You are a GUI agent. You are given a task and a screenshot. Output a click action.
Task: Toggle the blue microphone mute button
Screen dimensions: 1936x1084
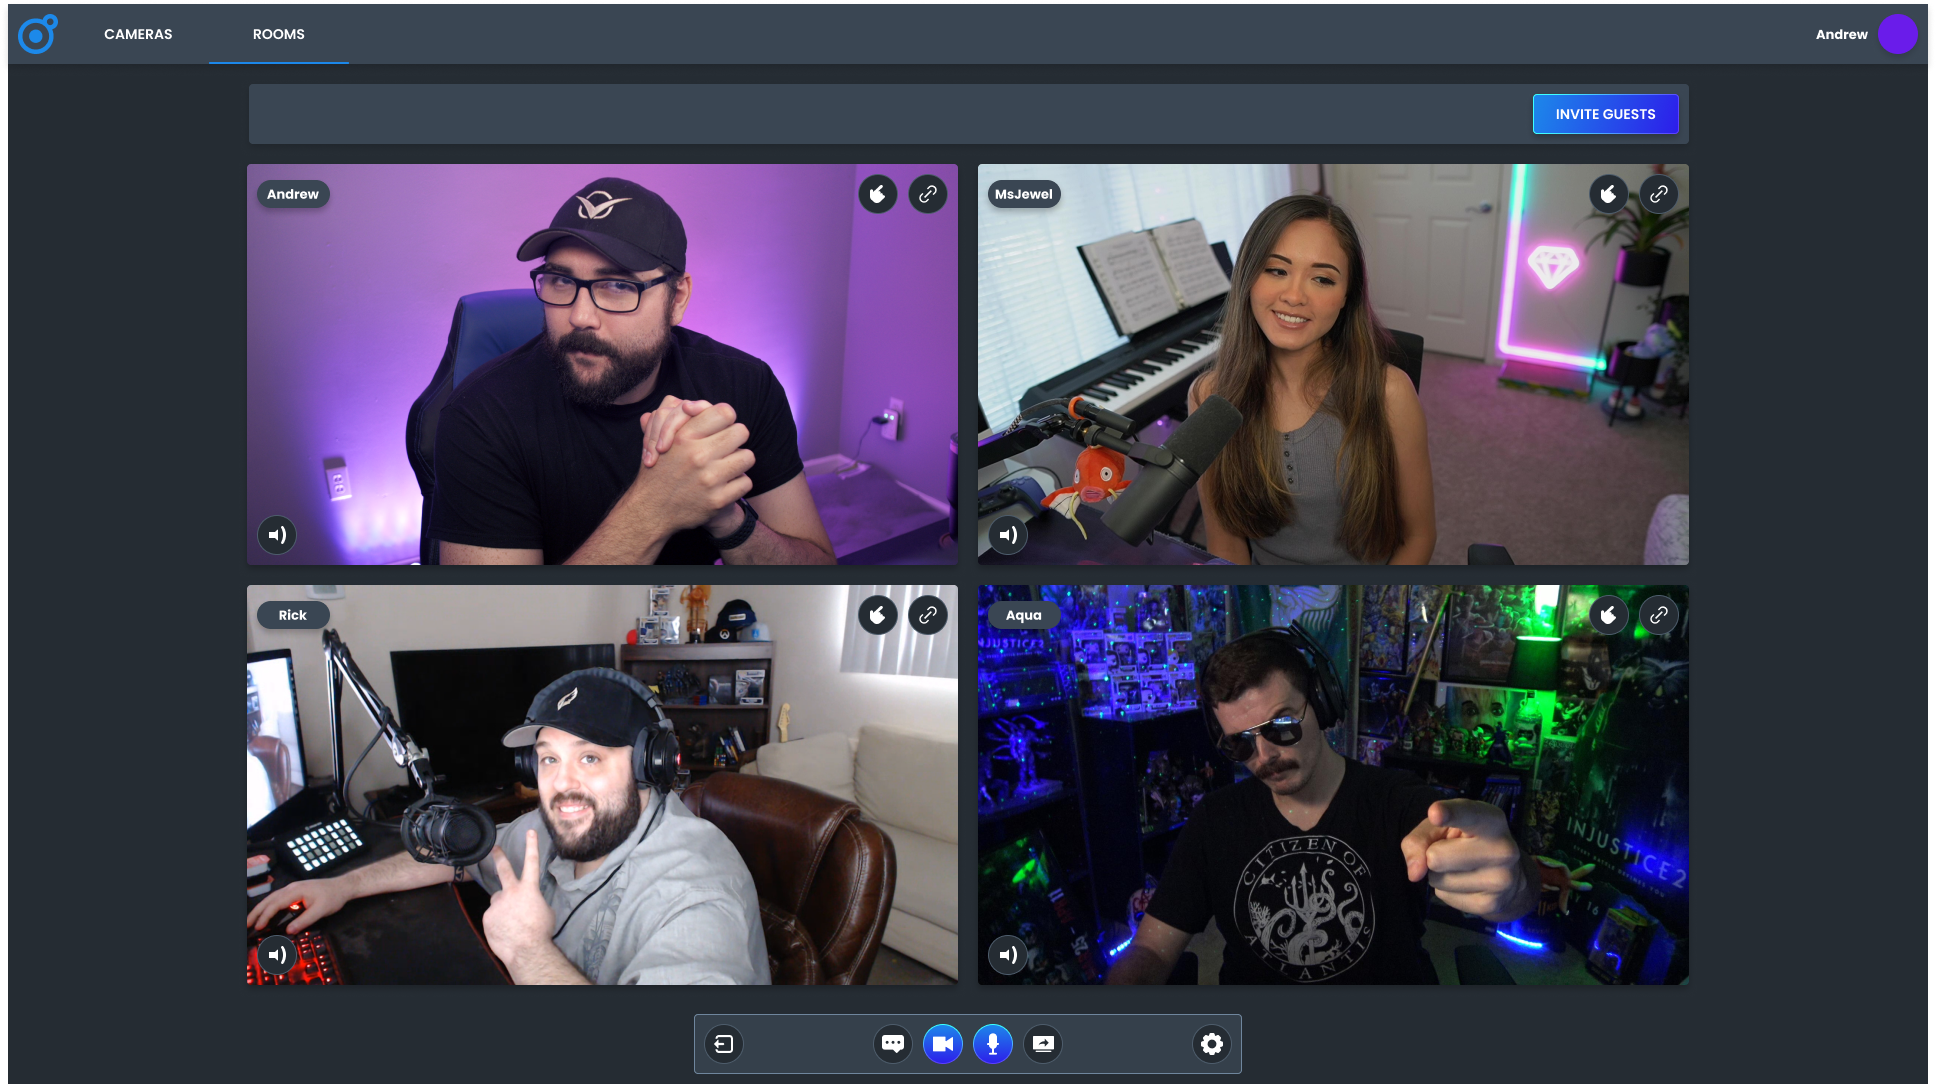(x=992, y=1044)
